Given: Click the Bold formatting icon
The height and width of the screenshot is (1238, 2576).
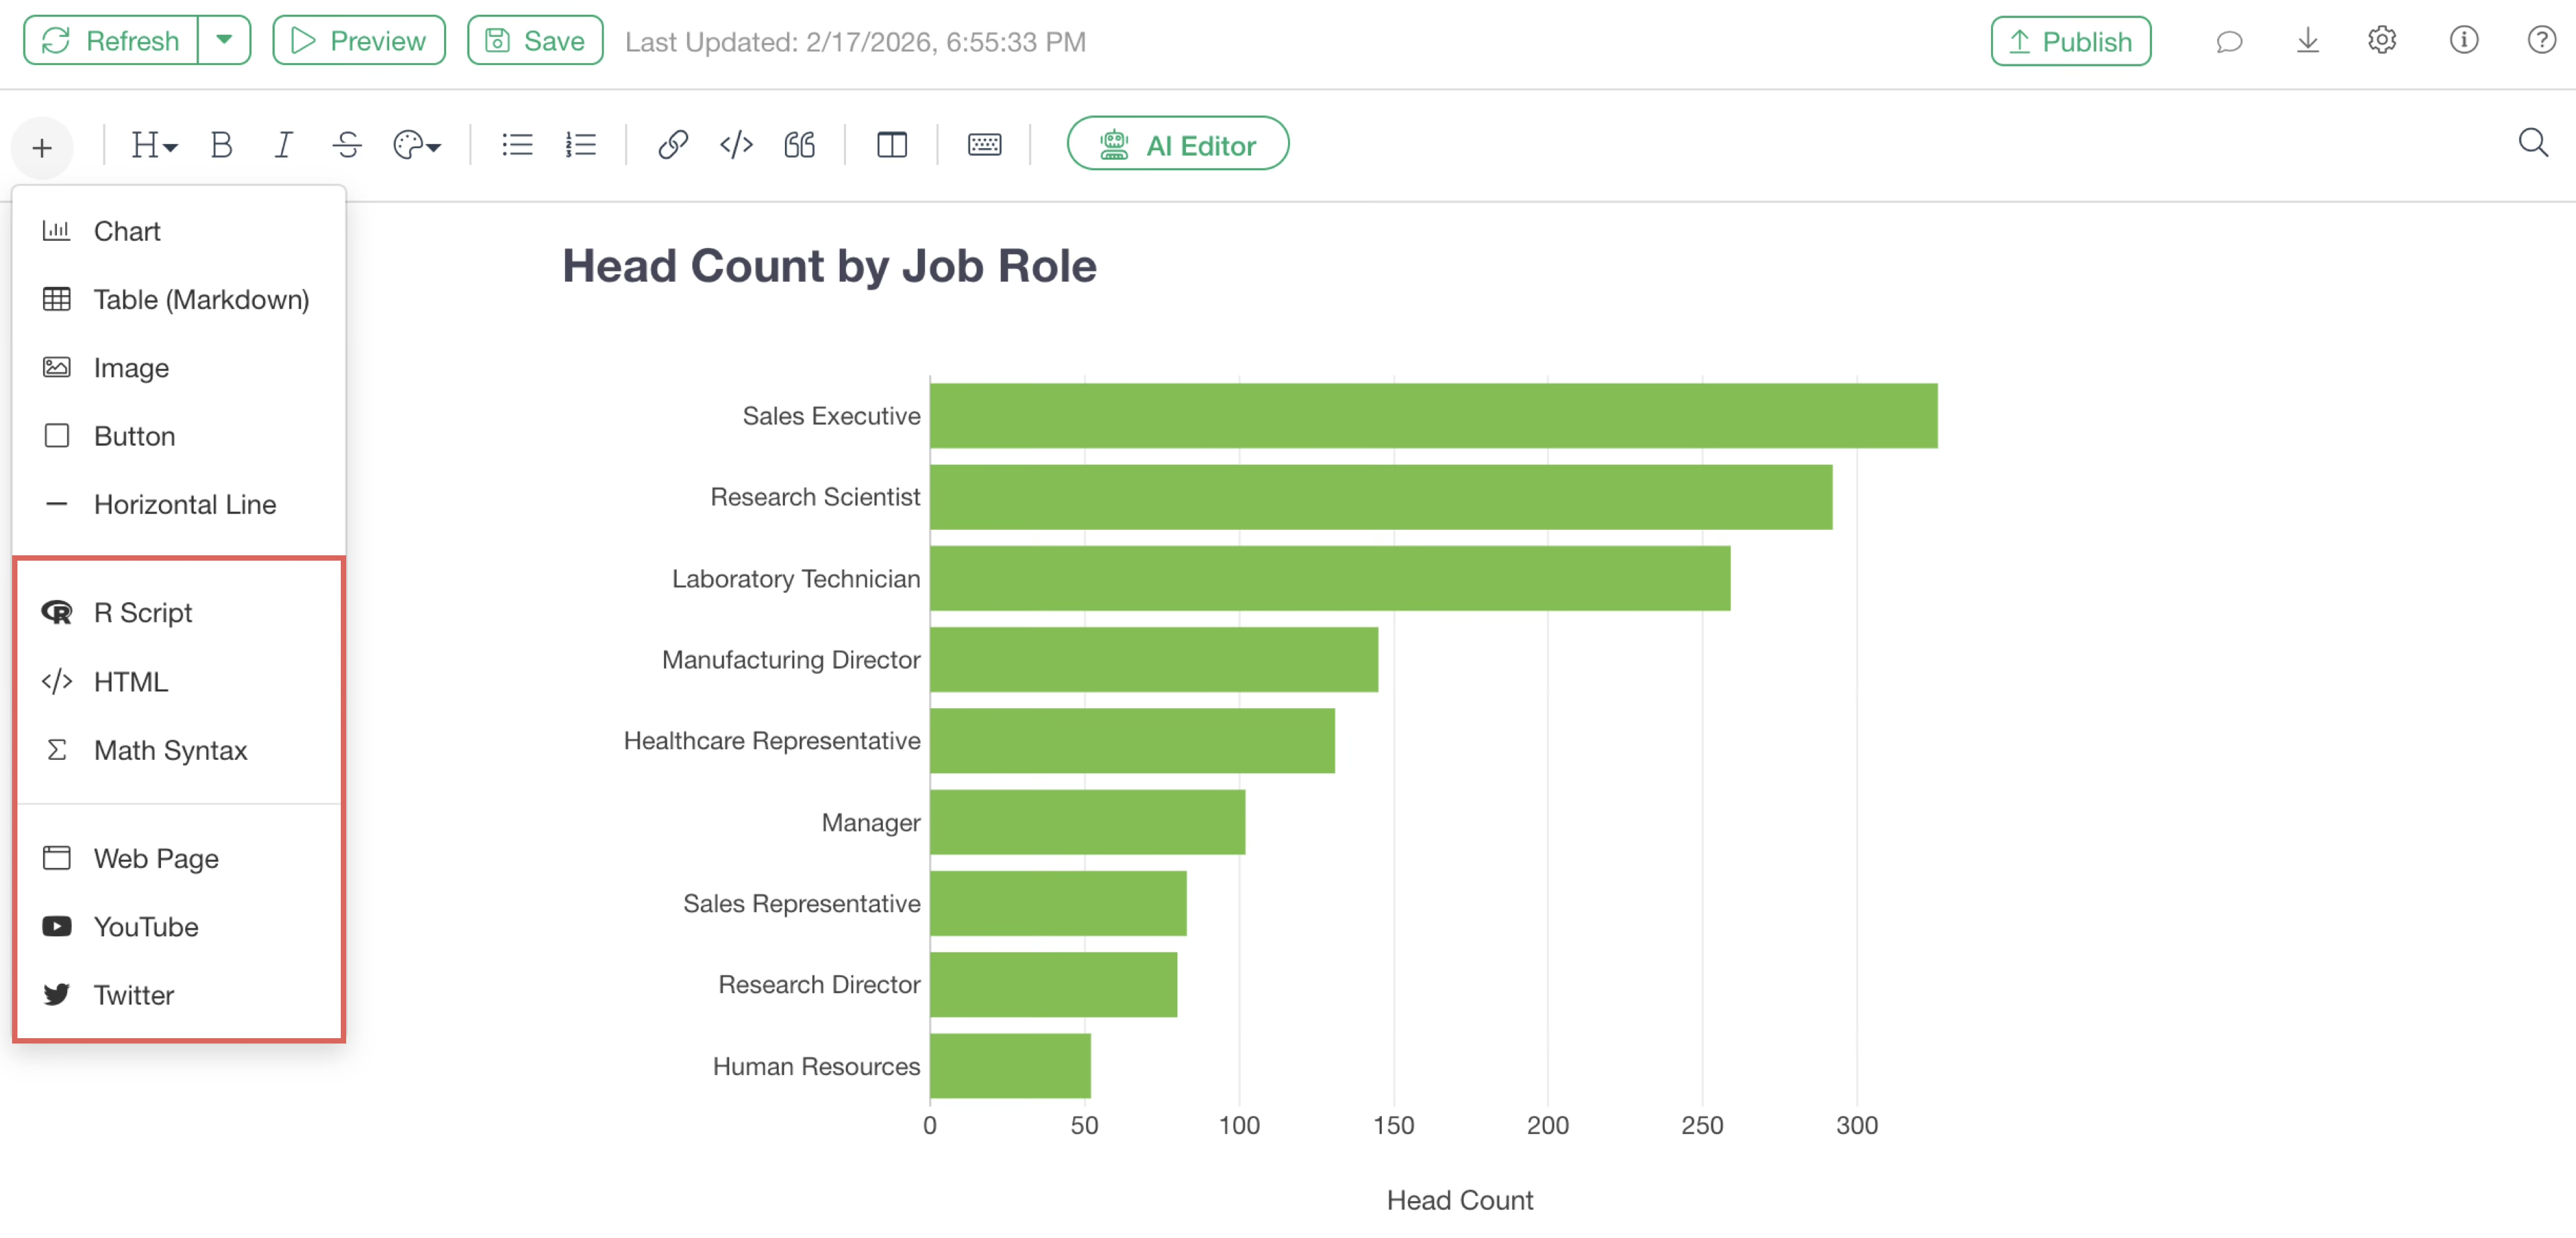Looking at the screenshot, I should (221, 145).
